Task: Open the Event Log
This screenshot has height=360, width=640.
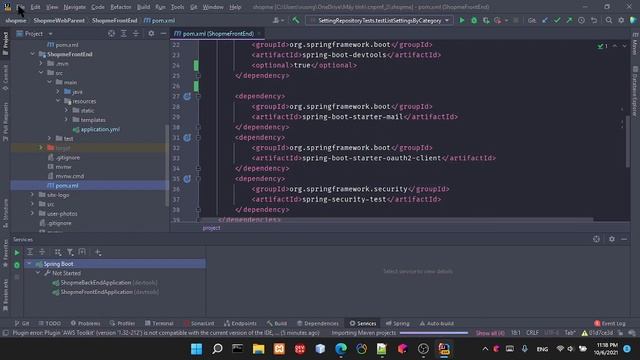Action: click(610, 323)
